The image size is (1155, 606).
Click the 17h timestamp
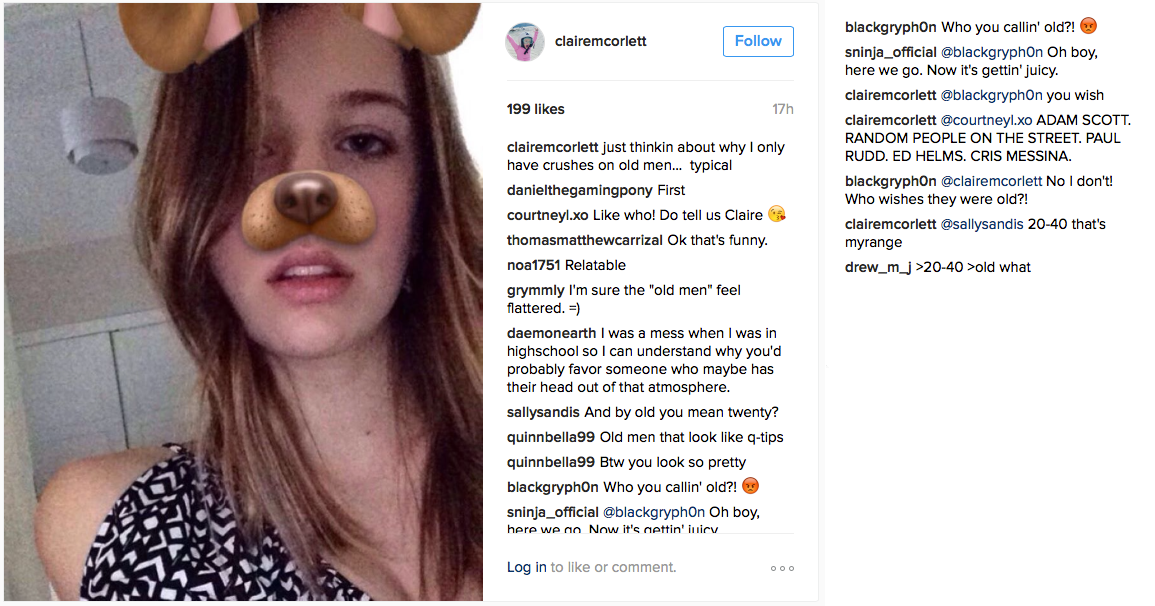(783, 109)
